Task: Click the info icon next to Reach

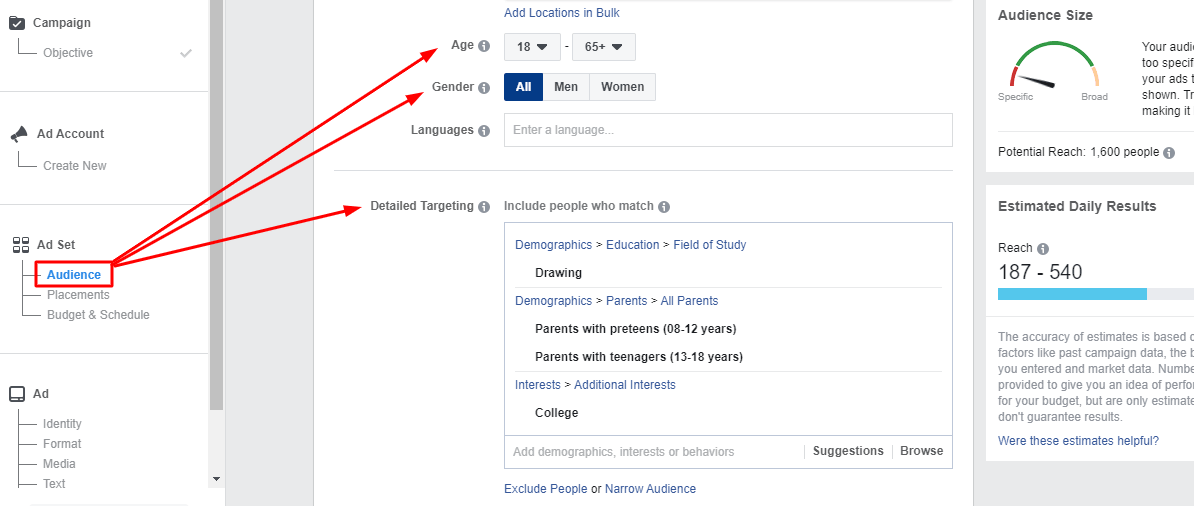Action: [1043, 249]
